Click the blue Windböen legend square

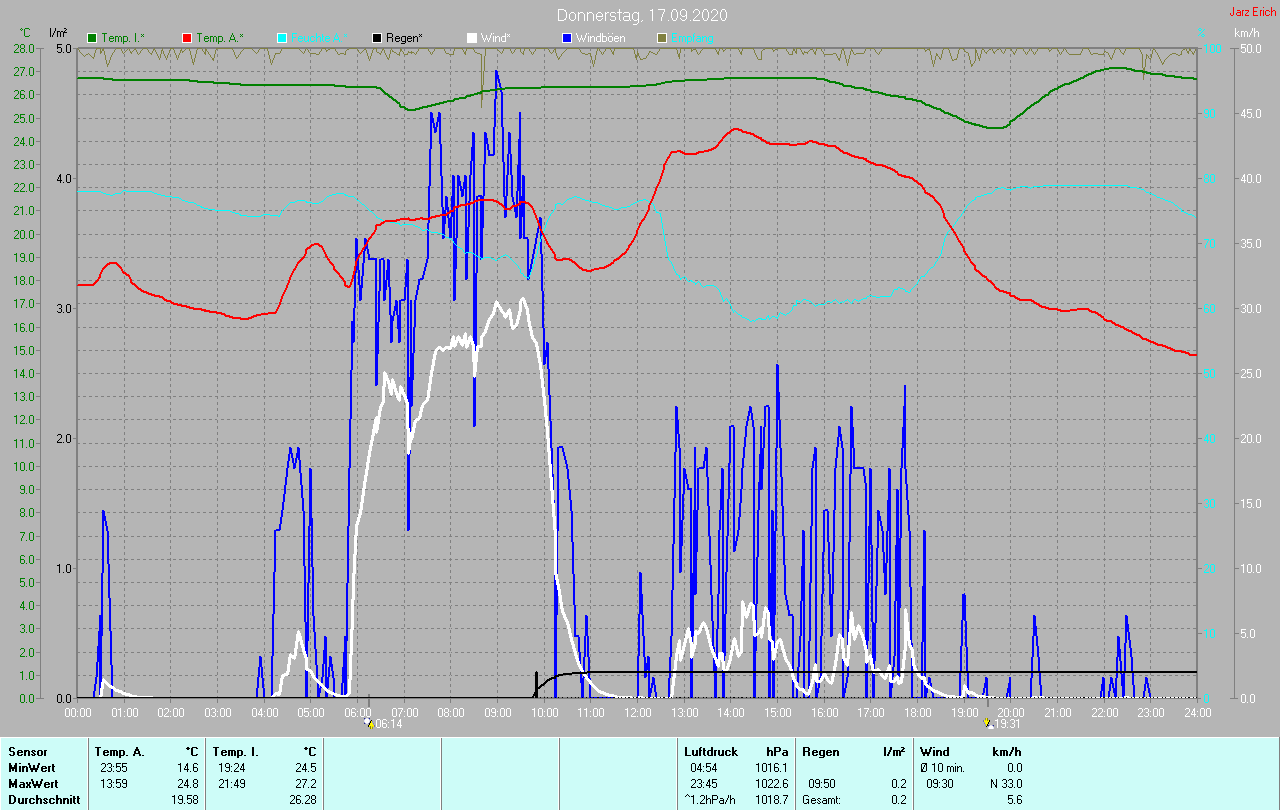pos(566,38)
